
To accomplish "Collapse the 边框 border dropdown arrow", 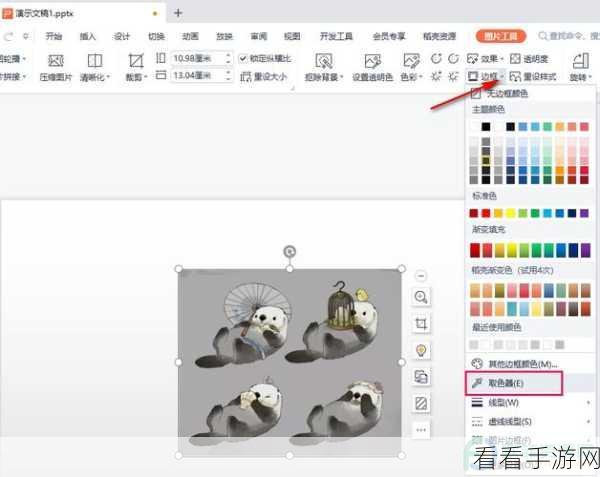I will coord(502,77).
